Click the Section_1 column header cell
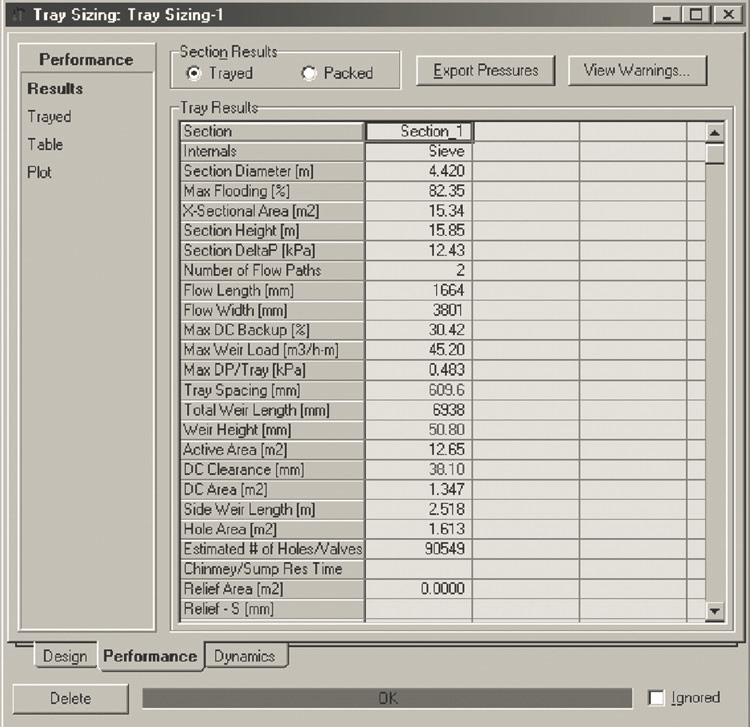Image resolution: width=750 pixels, height=727 pixels. (x=418, y=131)
